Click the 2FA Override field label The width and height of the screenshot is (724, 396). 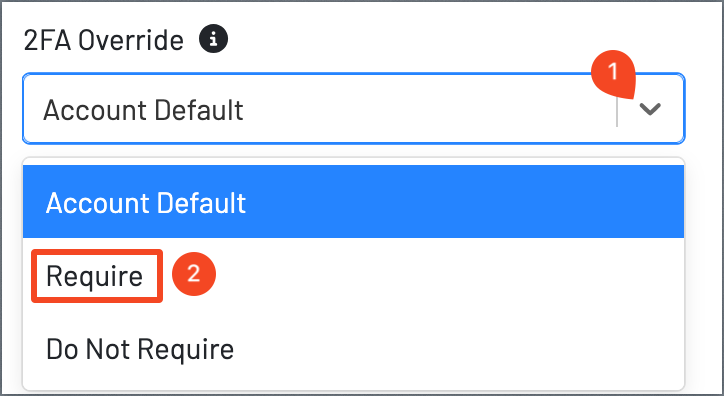103,40
